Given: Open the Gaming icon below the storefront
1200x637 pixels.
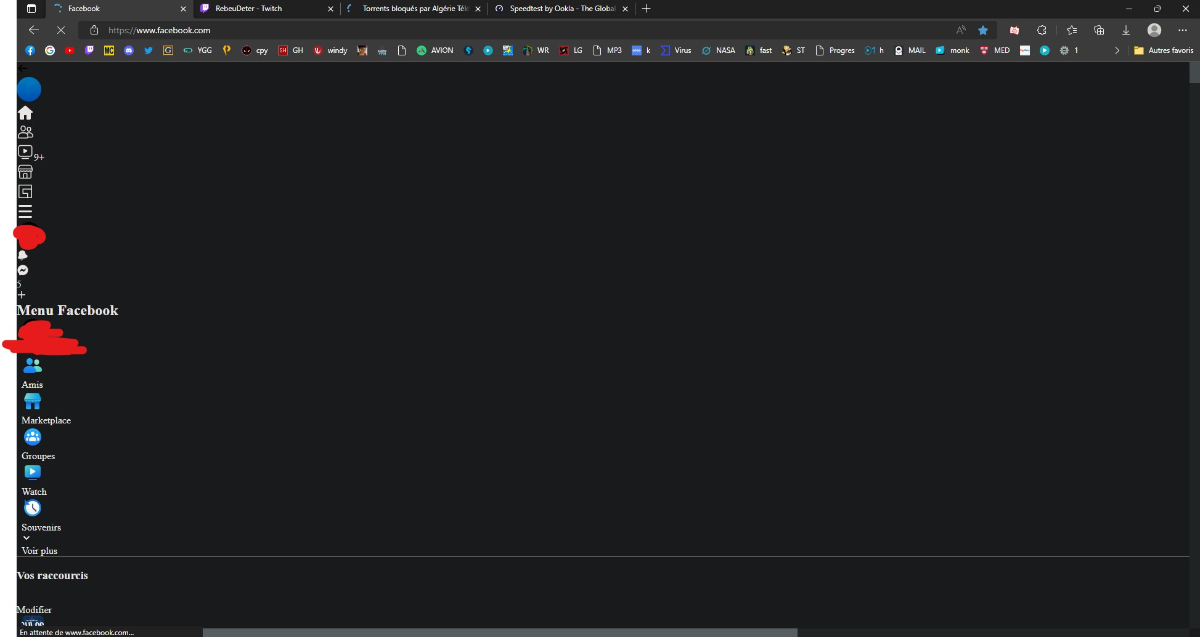Looking at the screenshot, I should click(25, 191).
